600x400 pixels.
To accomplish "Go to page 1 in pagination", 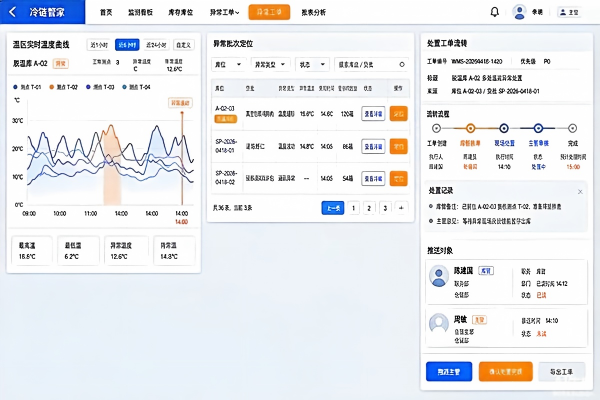I will pyautogui.click(x=353, y=208).
